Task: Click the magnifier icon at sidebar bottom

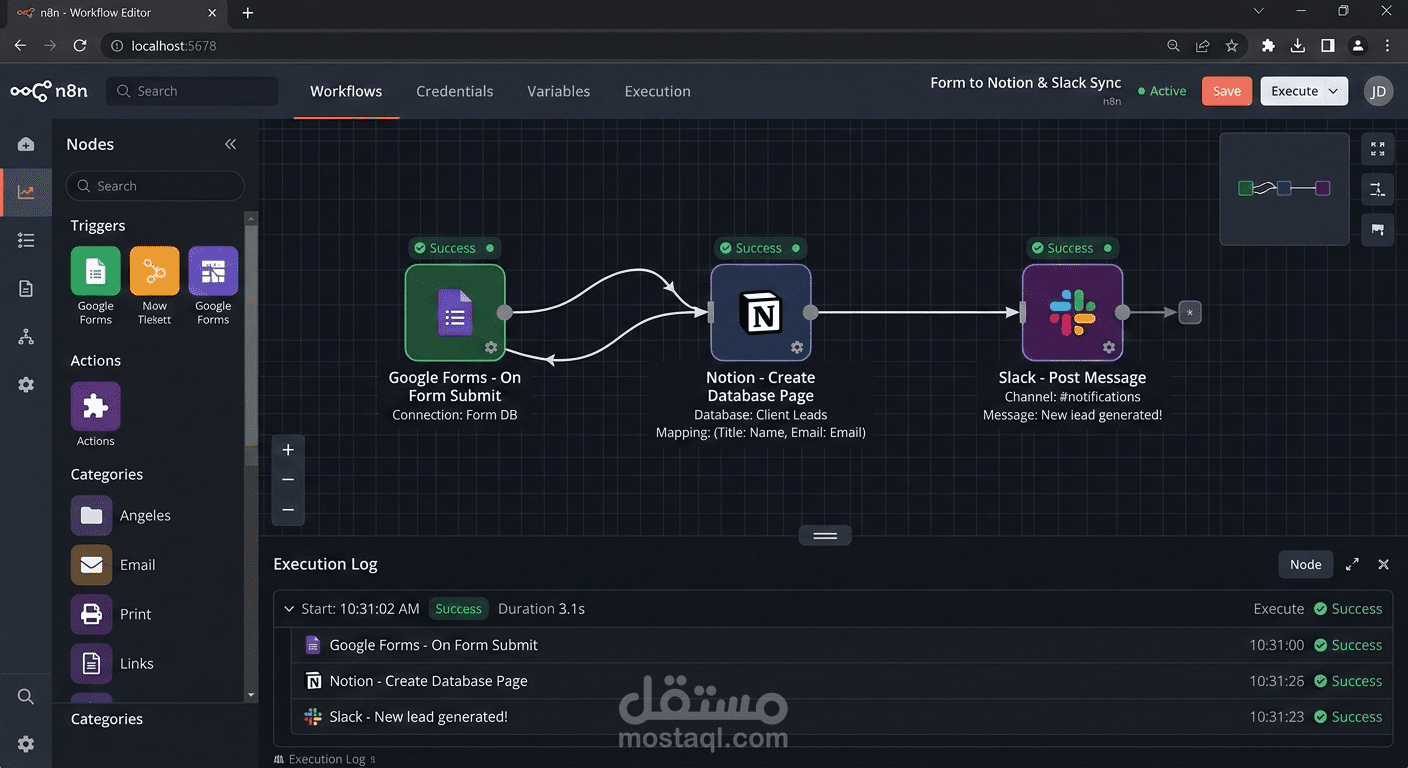Action: (26, 696)
